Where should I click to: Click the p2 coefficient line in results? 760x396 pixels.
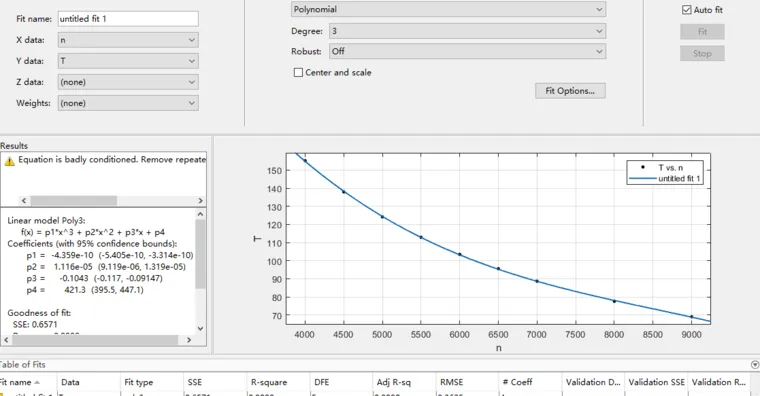[x=106, y=267]
